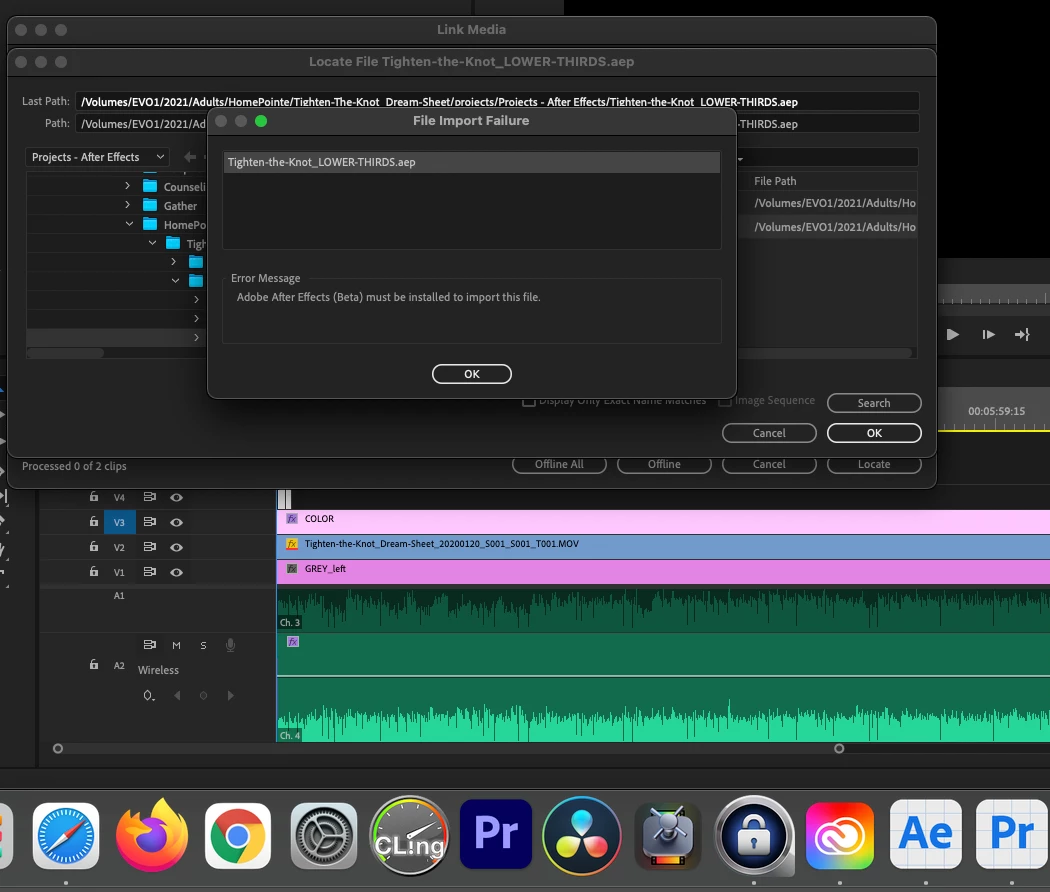Cancel the Locate File window
This screenshot has width=1050, height=892.
pyautogui.click(x=769, y=433)
